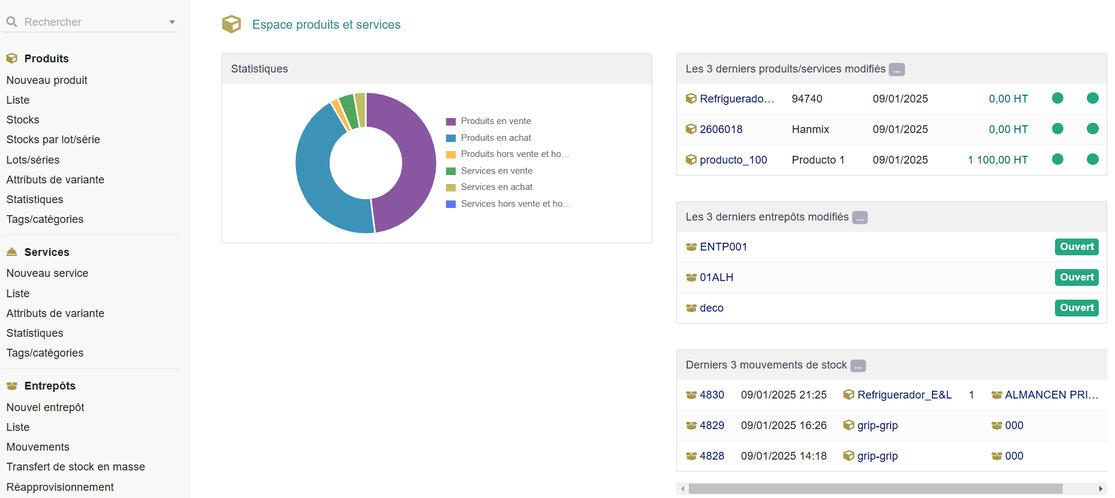1115x498 pixels.
Task: Click warehouse icon beside ENTP001
Action: click(x=690, y=247)
